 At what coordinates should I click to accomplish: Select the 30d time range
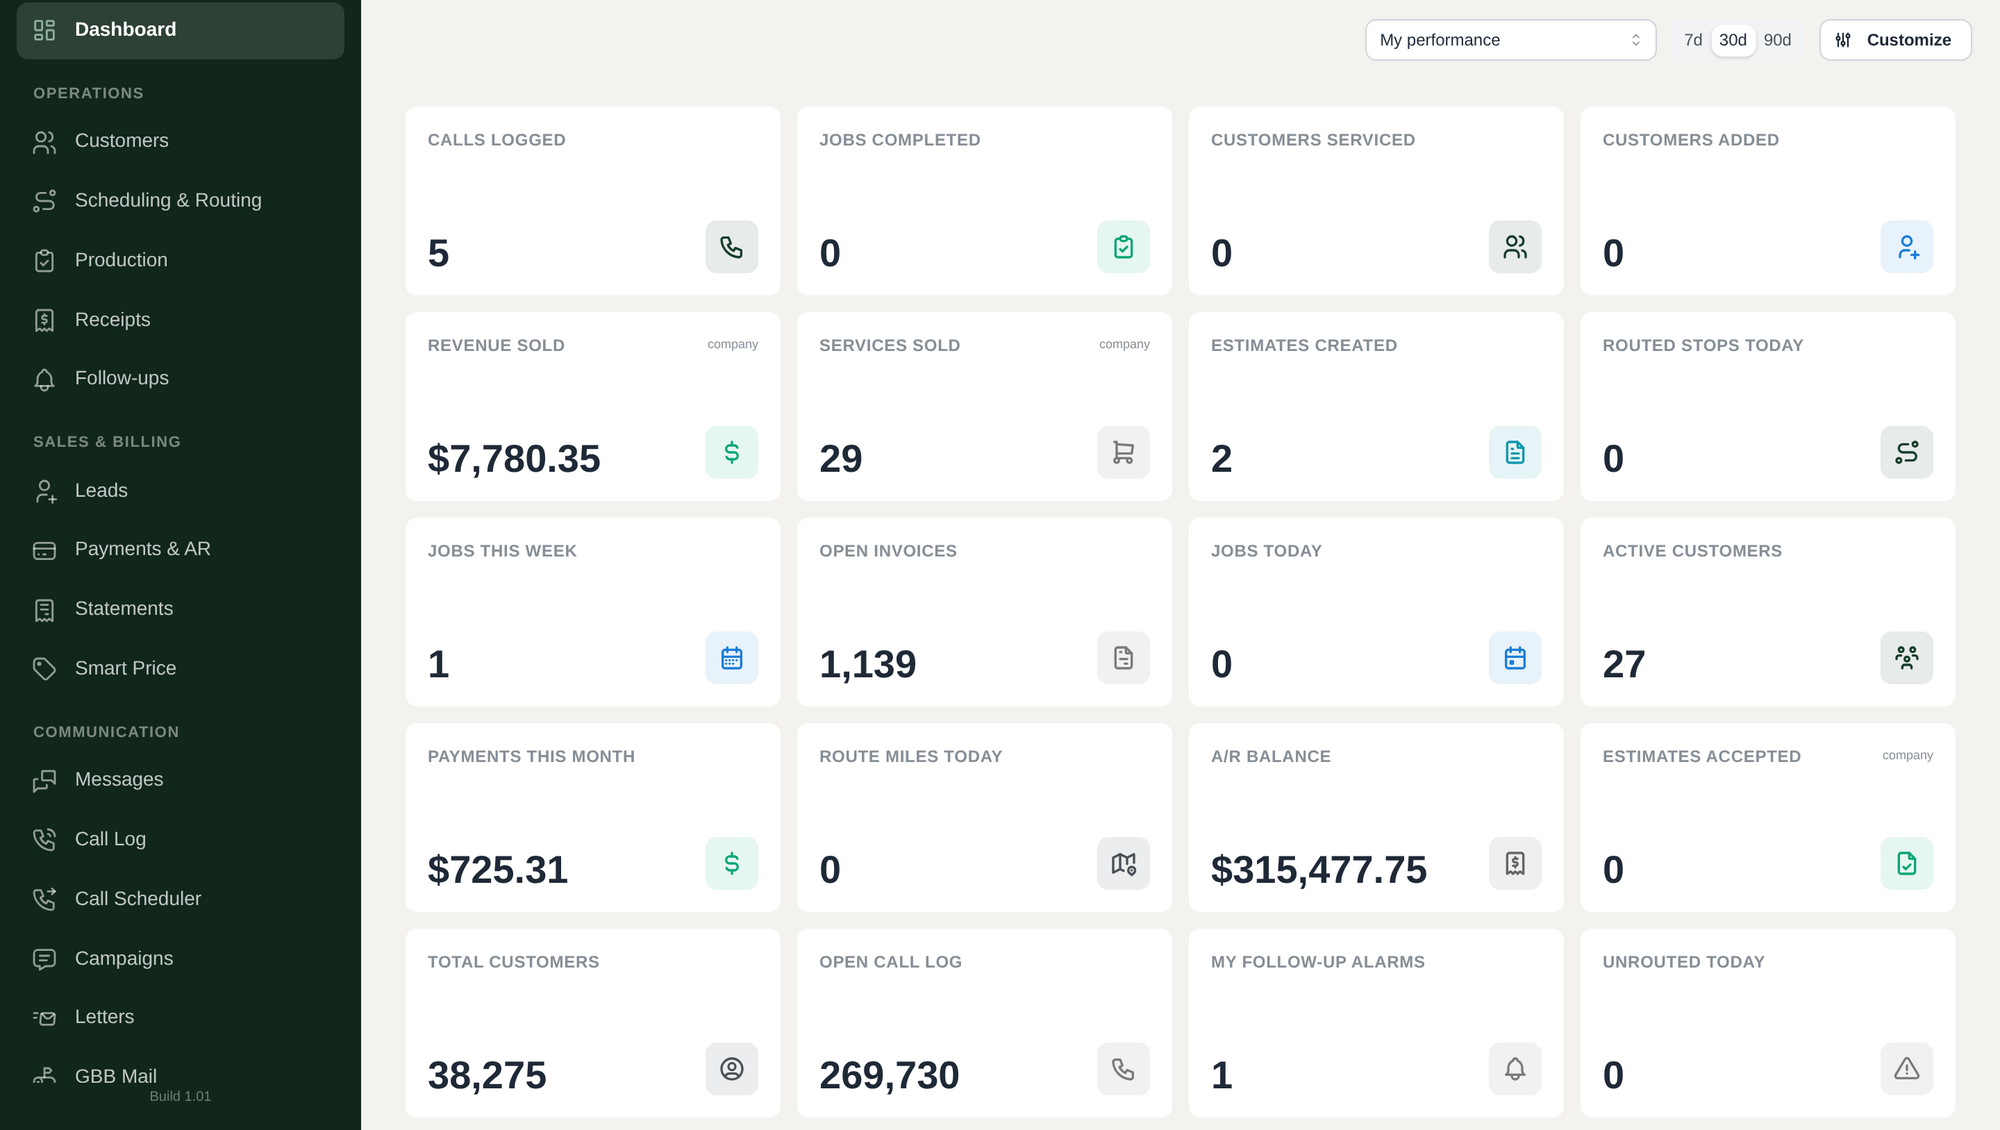1733,40
